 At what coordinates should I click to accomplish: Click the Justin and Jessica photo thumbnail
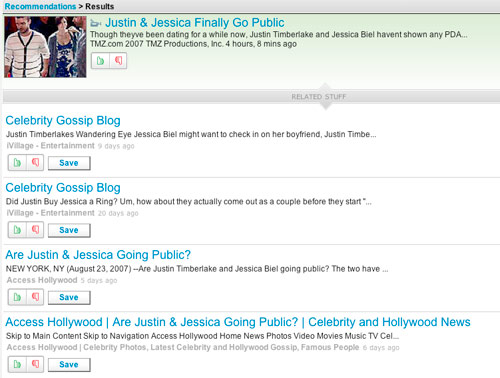[x=45, y=47]
